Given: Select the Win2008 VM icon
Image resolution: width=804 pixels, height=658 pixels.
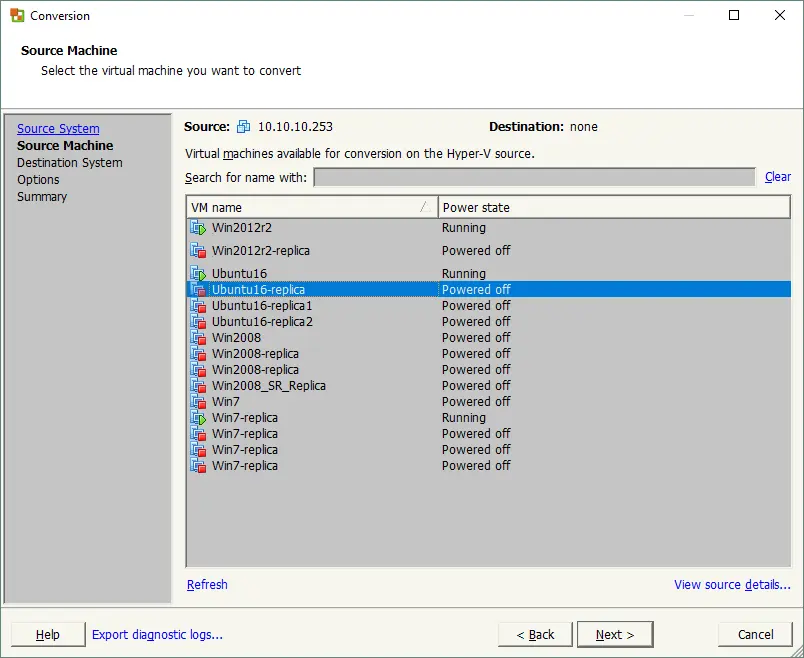Looking at the screenshot, I should pyautogui.click(x=197, y=337).
